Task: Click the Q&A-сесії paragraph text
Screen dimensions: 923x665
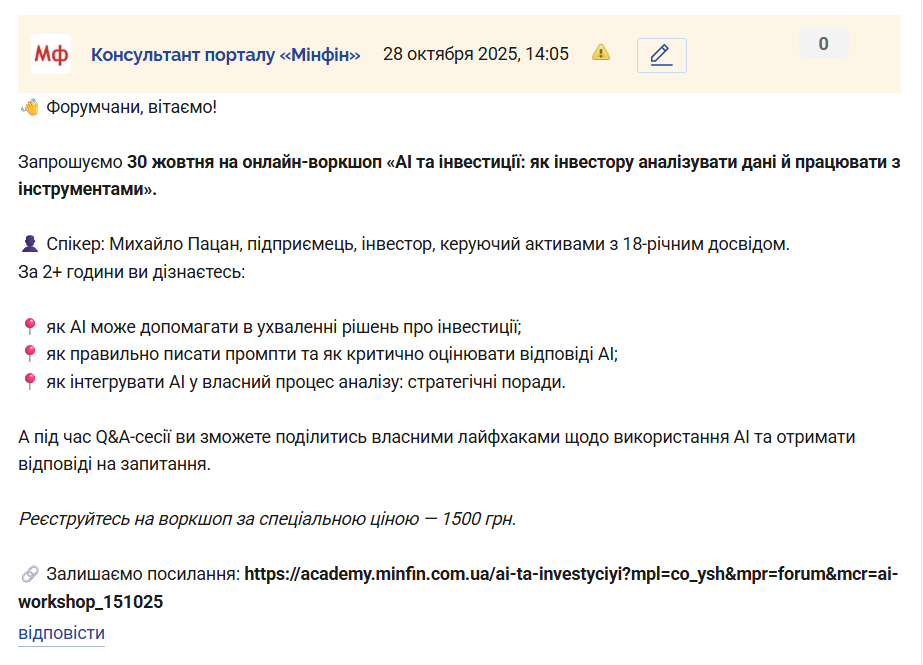Action: click(437, 450)
